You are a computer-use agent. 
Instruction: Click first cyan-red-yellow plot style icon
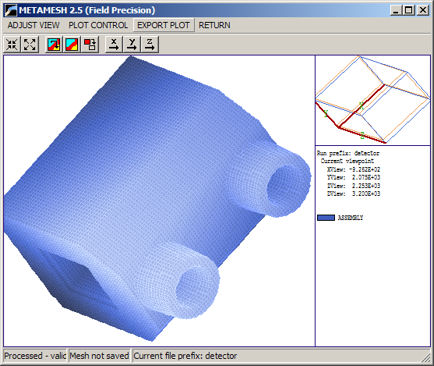pyautogui.click(x=54, y=44)
